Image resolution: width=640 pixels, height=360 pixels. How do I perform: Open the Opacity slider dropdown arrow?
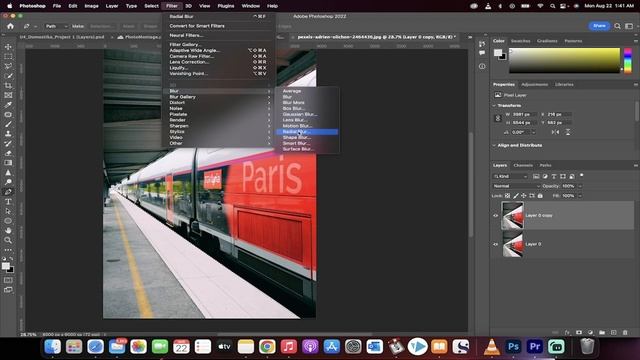pos(580,186)
